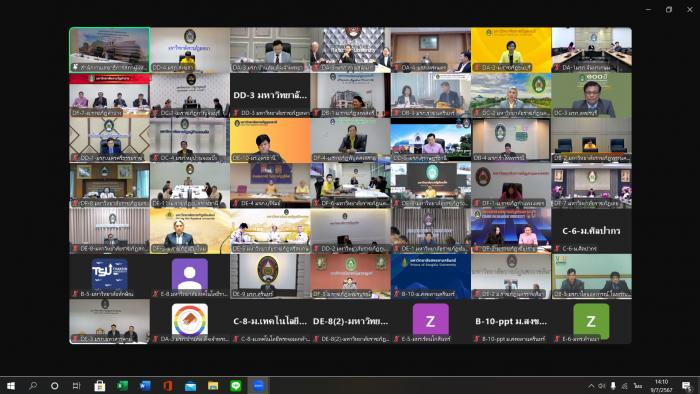Switch to Zoom in the taskbar

click(x=258, y=386)
